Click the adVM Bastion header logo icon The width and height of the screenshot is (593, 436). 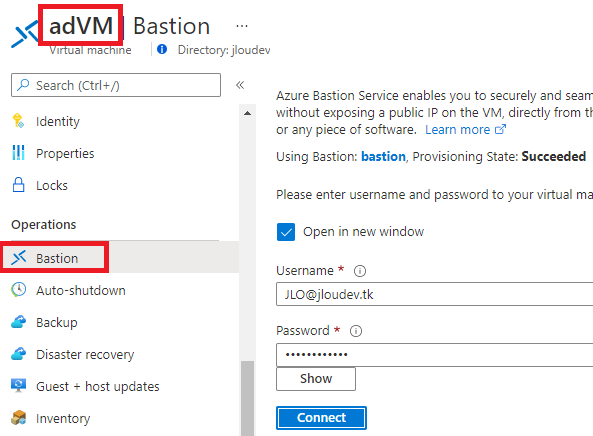[x=25, y=34]
